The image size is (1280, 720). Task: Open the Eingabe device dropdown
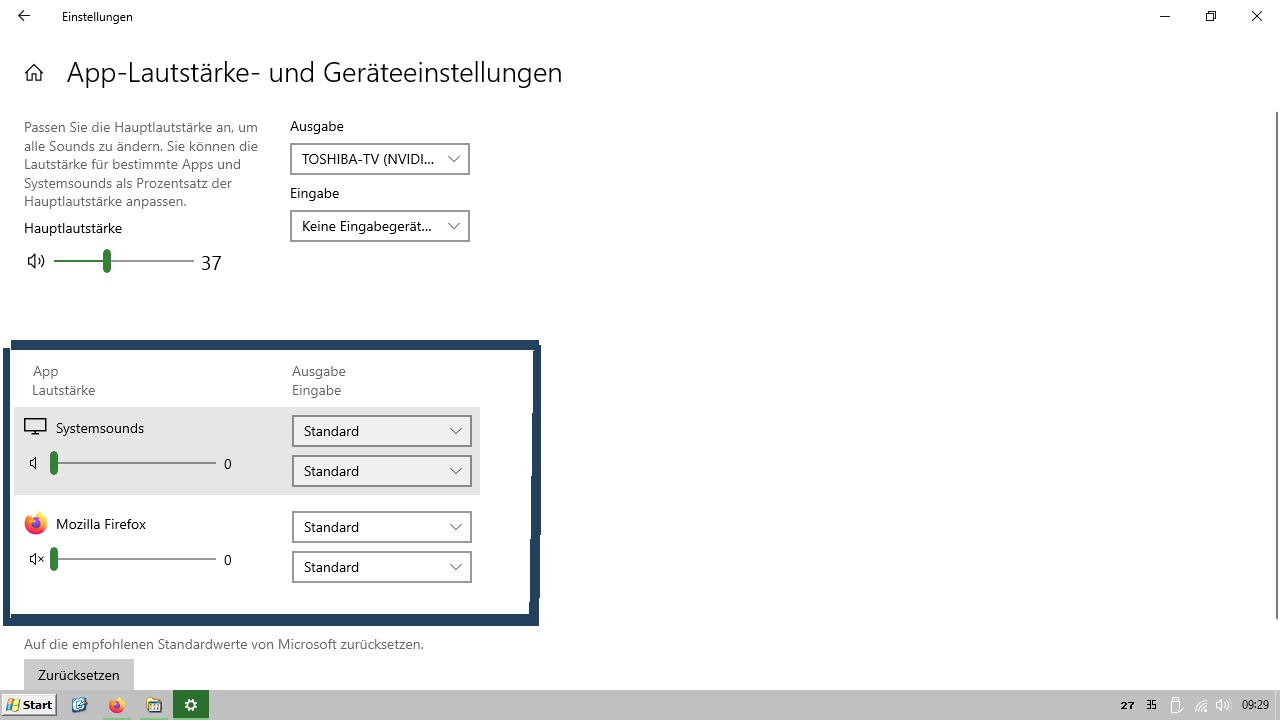[380, 226]
